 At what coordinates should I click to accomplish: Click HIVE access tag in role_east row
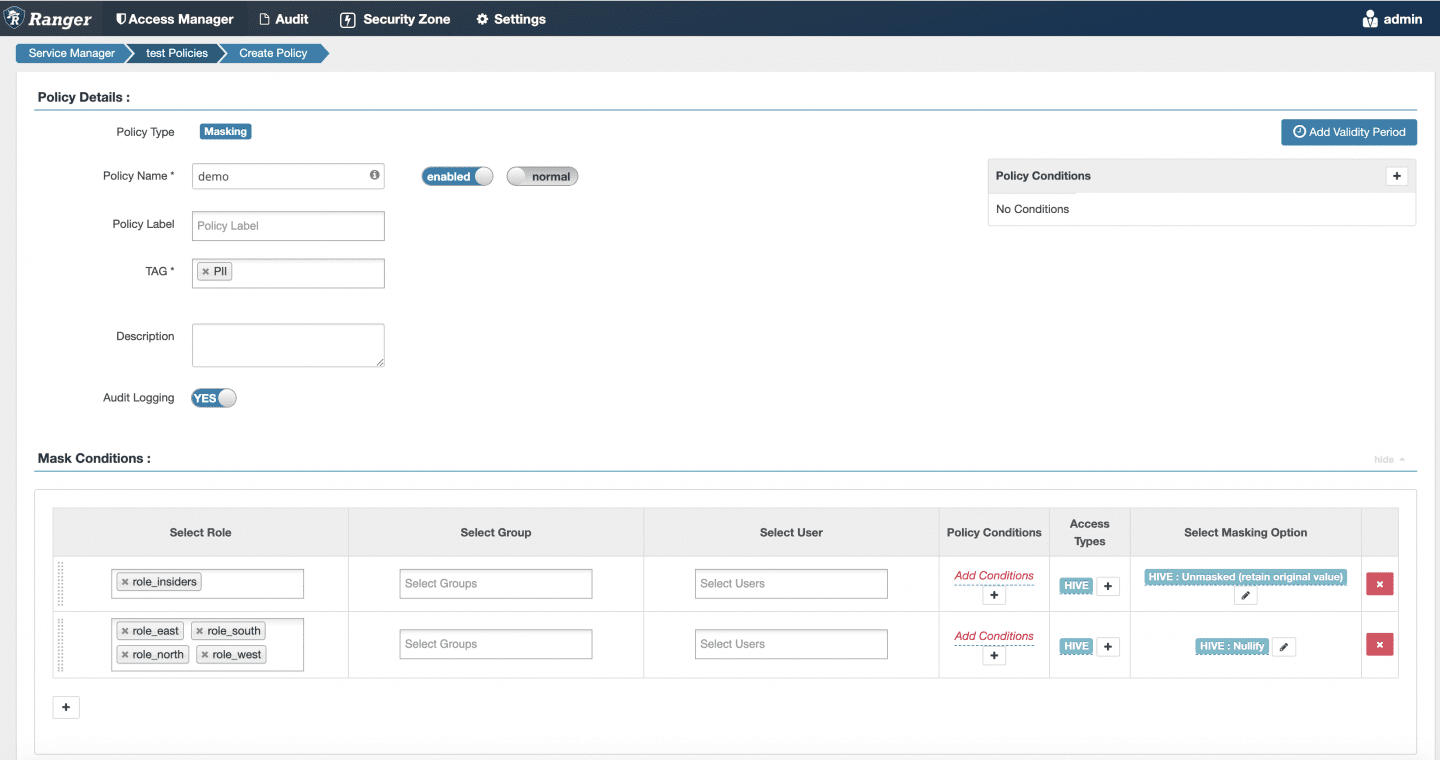tap(1076, 647)
